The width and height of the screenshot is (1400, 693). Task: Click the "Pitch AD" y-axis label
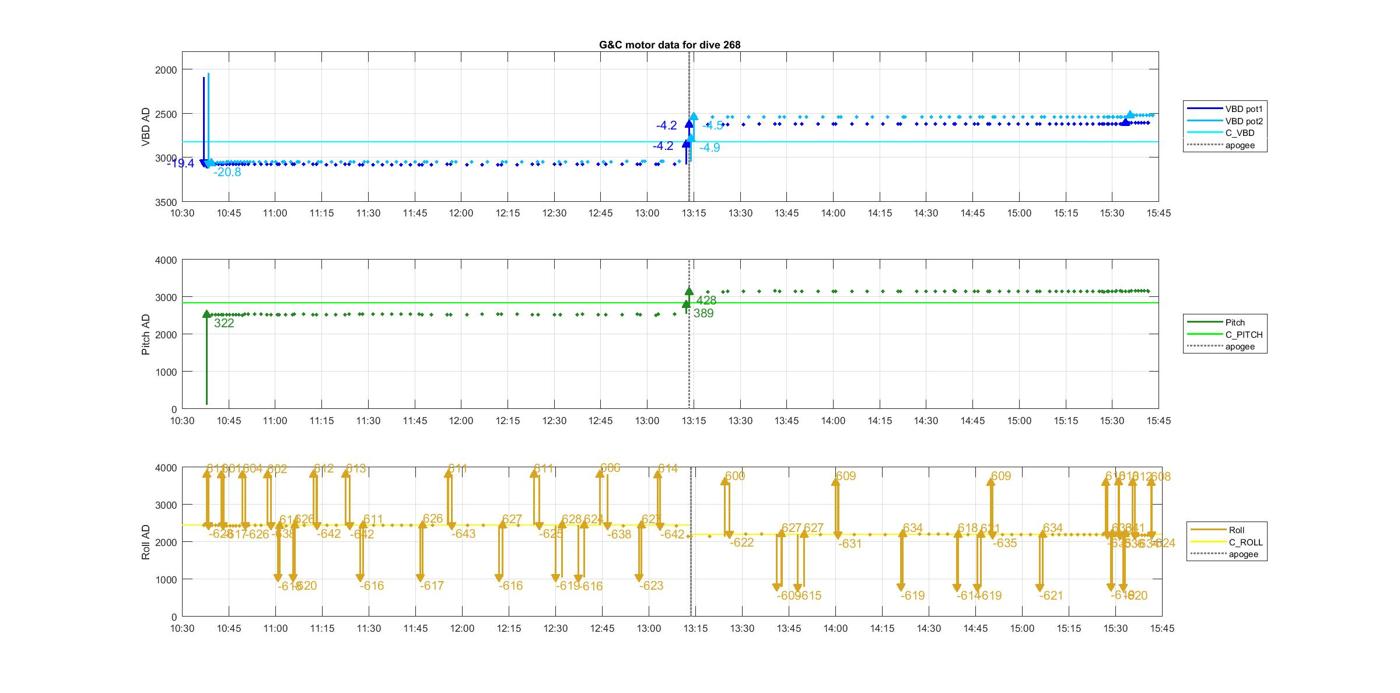pos(146,335)
